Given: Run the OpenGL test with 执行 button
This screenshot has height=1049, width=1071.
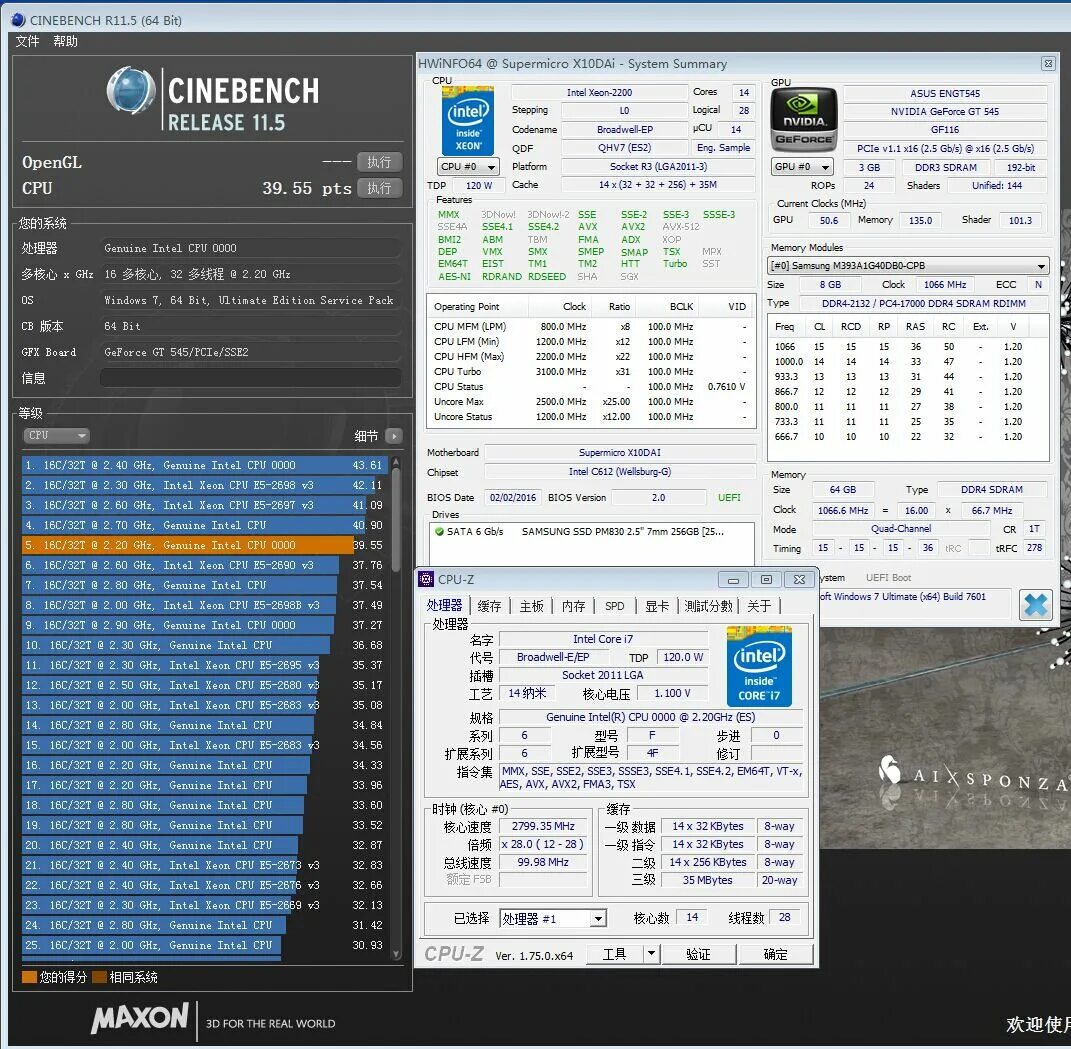Looking at the screenshot, I should pos(379,162).
